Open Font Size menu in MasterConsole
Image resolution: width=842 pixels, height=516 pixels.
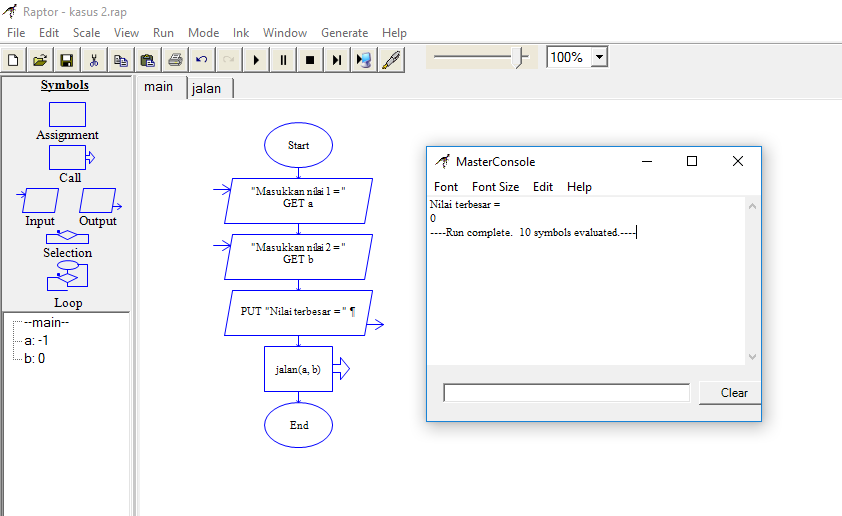pos(495,187)
